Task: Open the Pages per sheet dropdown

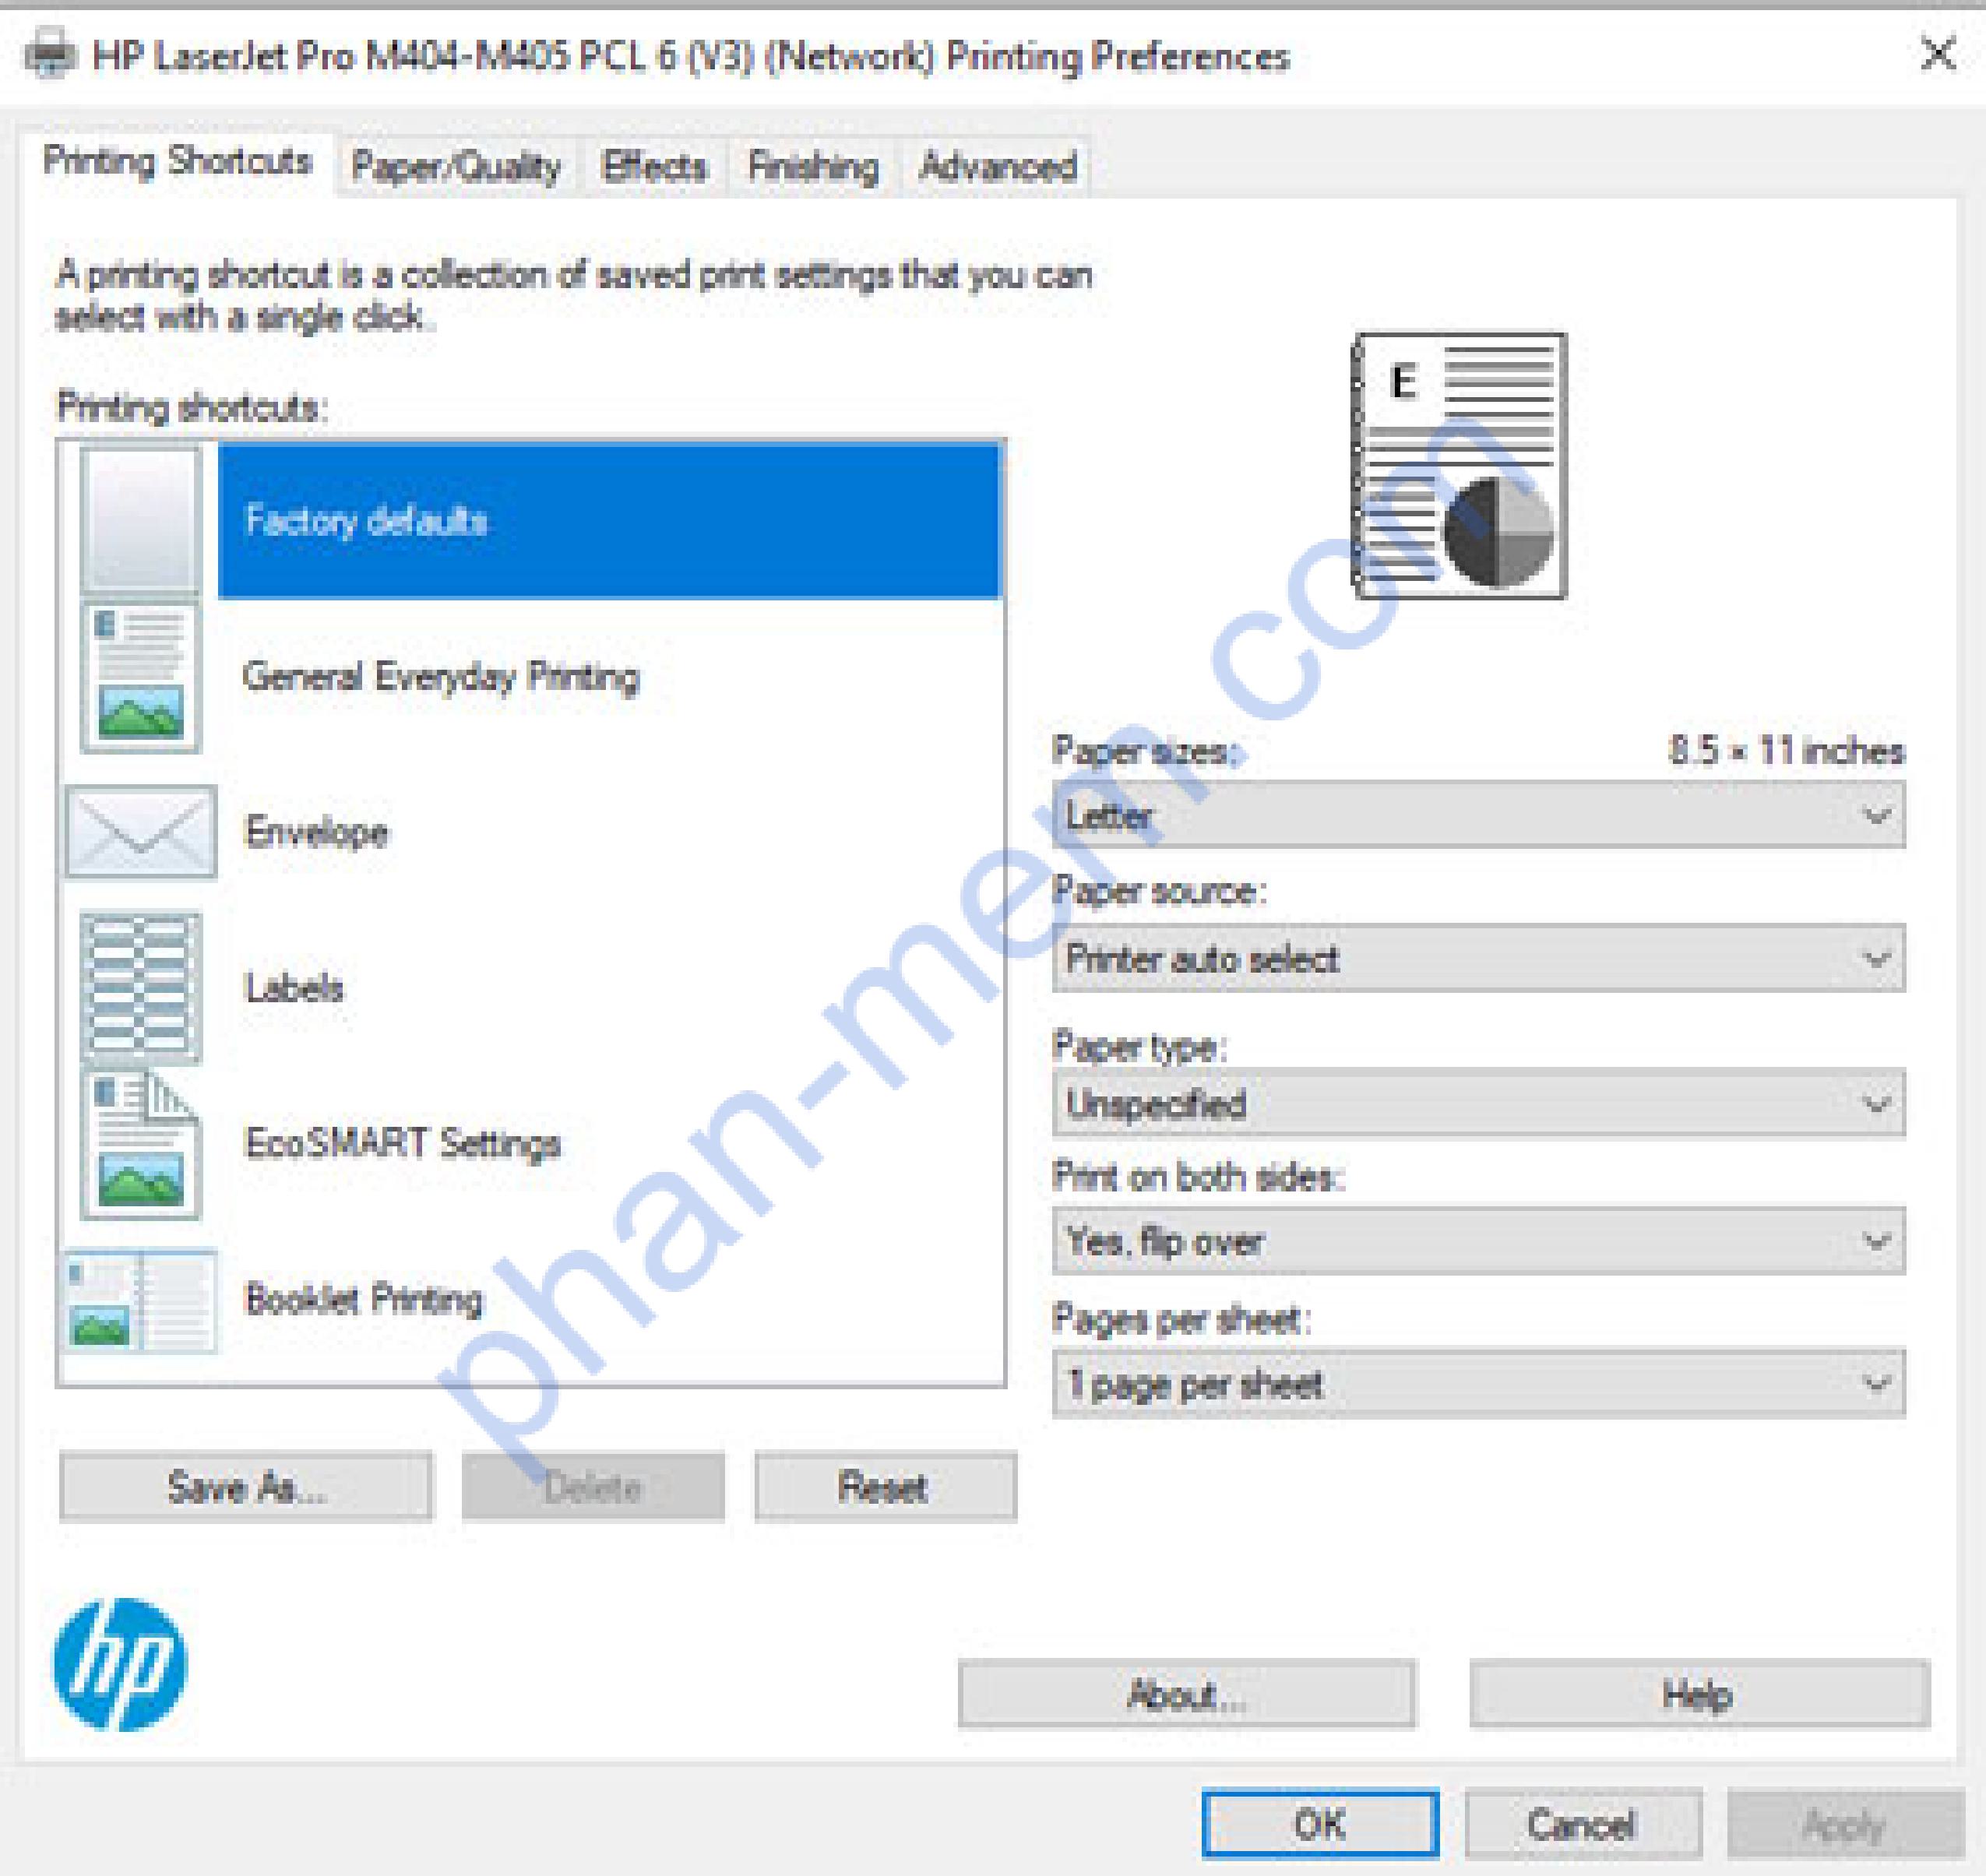Action: point(1478,1385)
